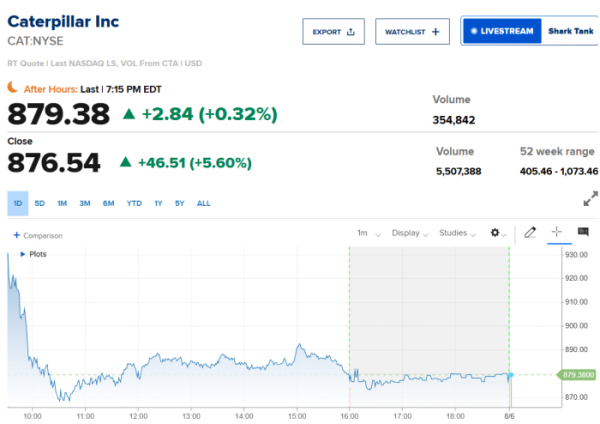Click the 879.38 price marker on axis
Screen dimensions: 600x424
click(x=576, y=375)
